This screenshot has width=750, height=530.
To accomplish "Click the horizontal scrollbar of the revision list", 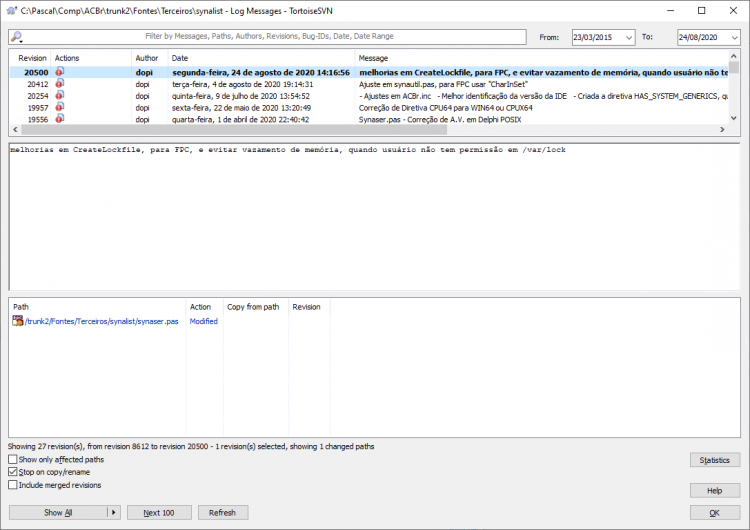I will coord(234,129).
